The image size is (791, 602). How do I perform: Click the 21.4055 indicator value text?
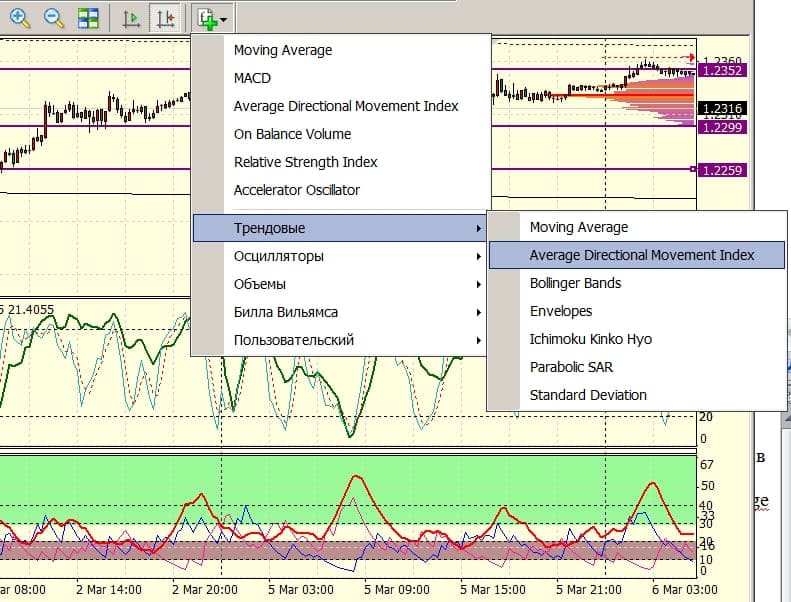[x=31, y=309]
